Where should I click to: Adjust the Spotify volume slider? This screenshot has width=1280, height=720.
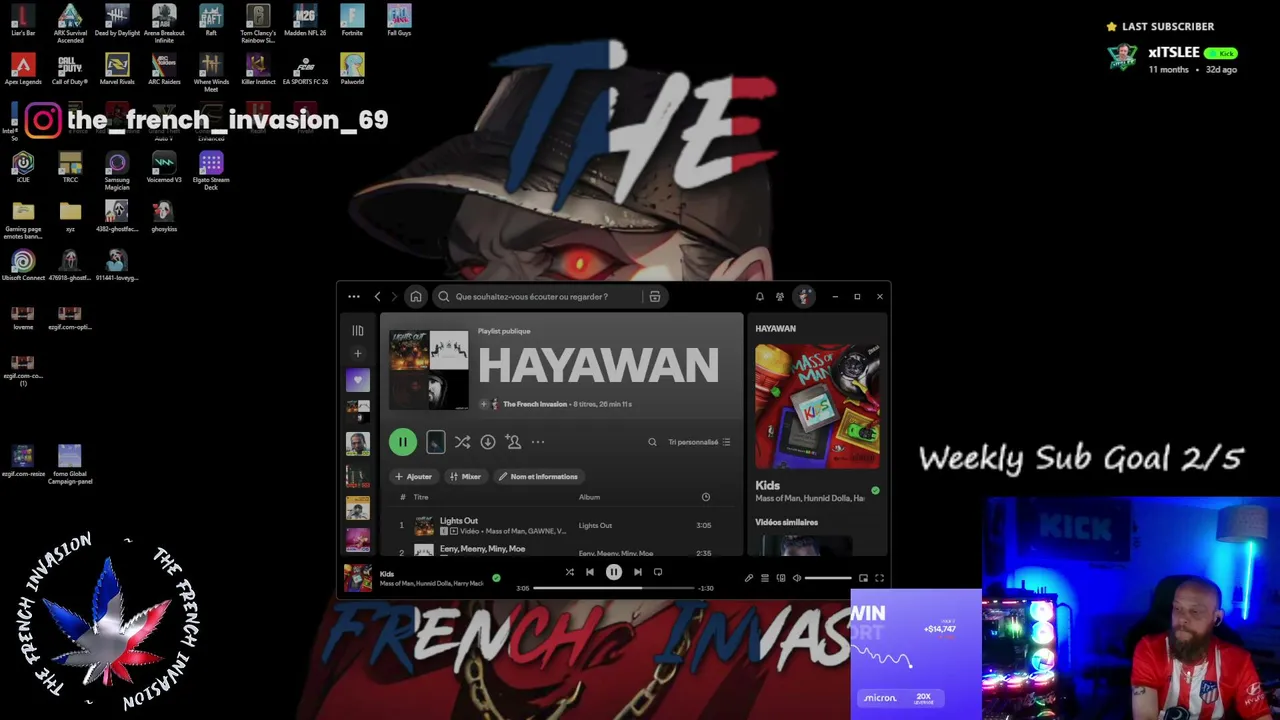(828, 578)
